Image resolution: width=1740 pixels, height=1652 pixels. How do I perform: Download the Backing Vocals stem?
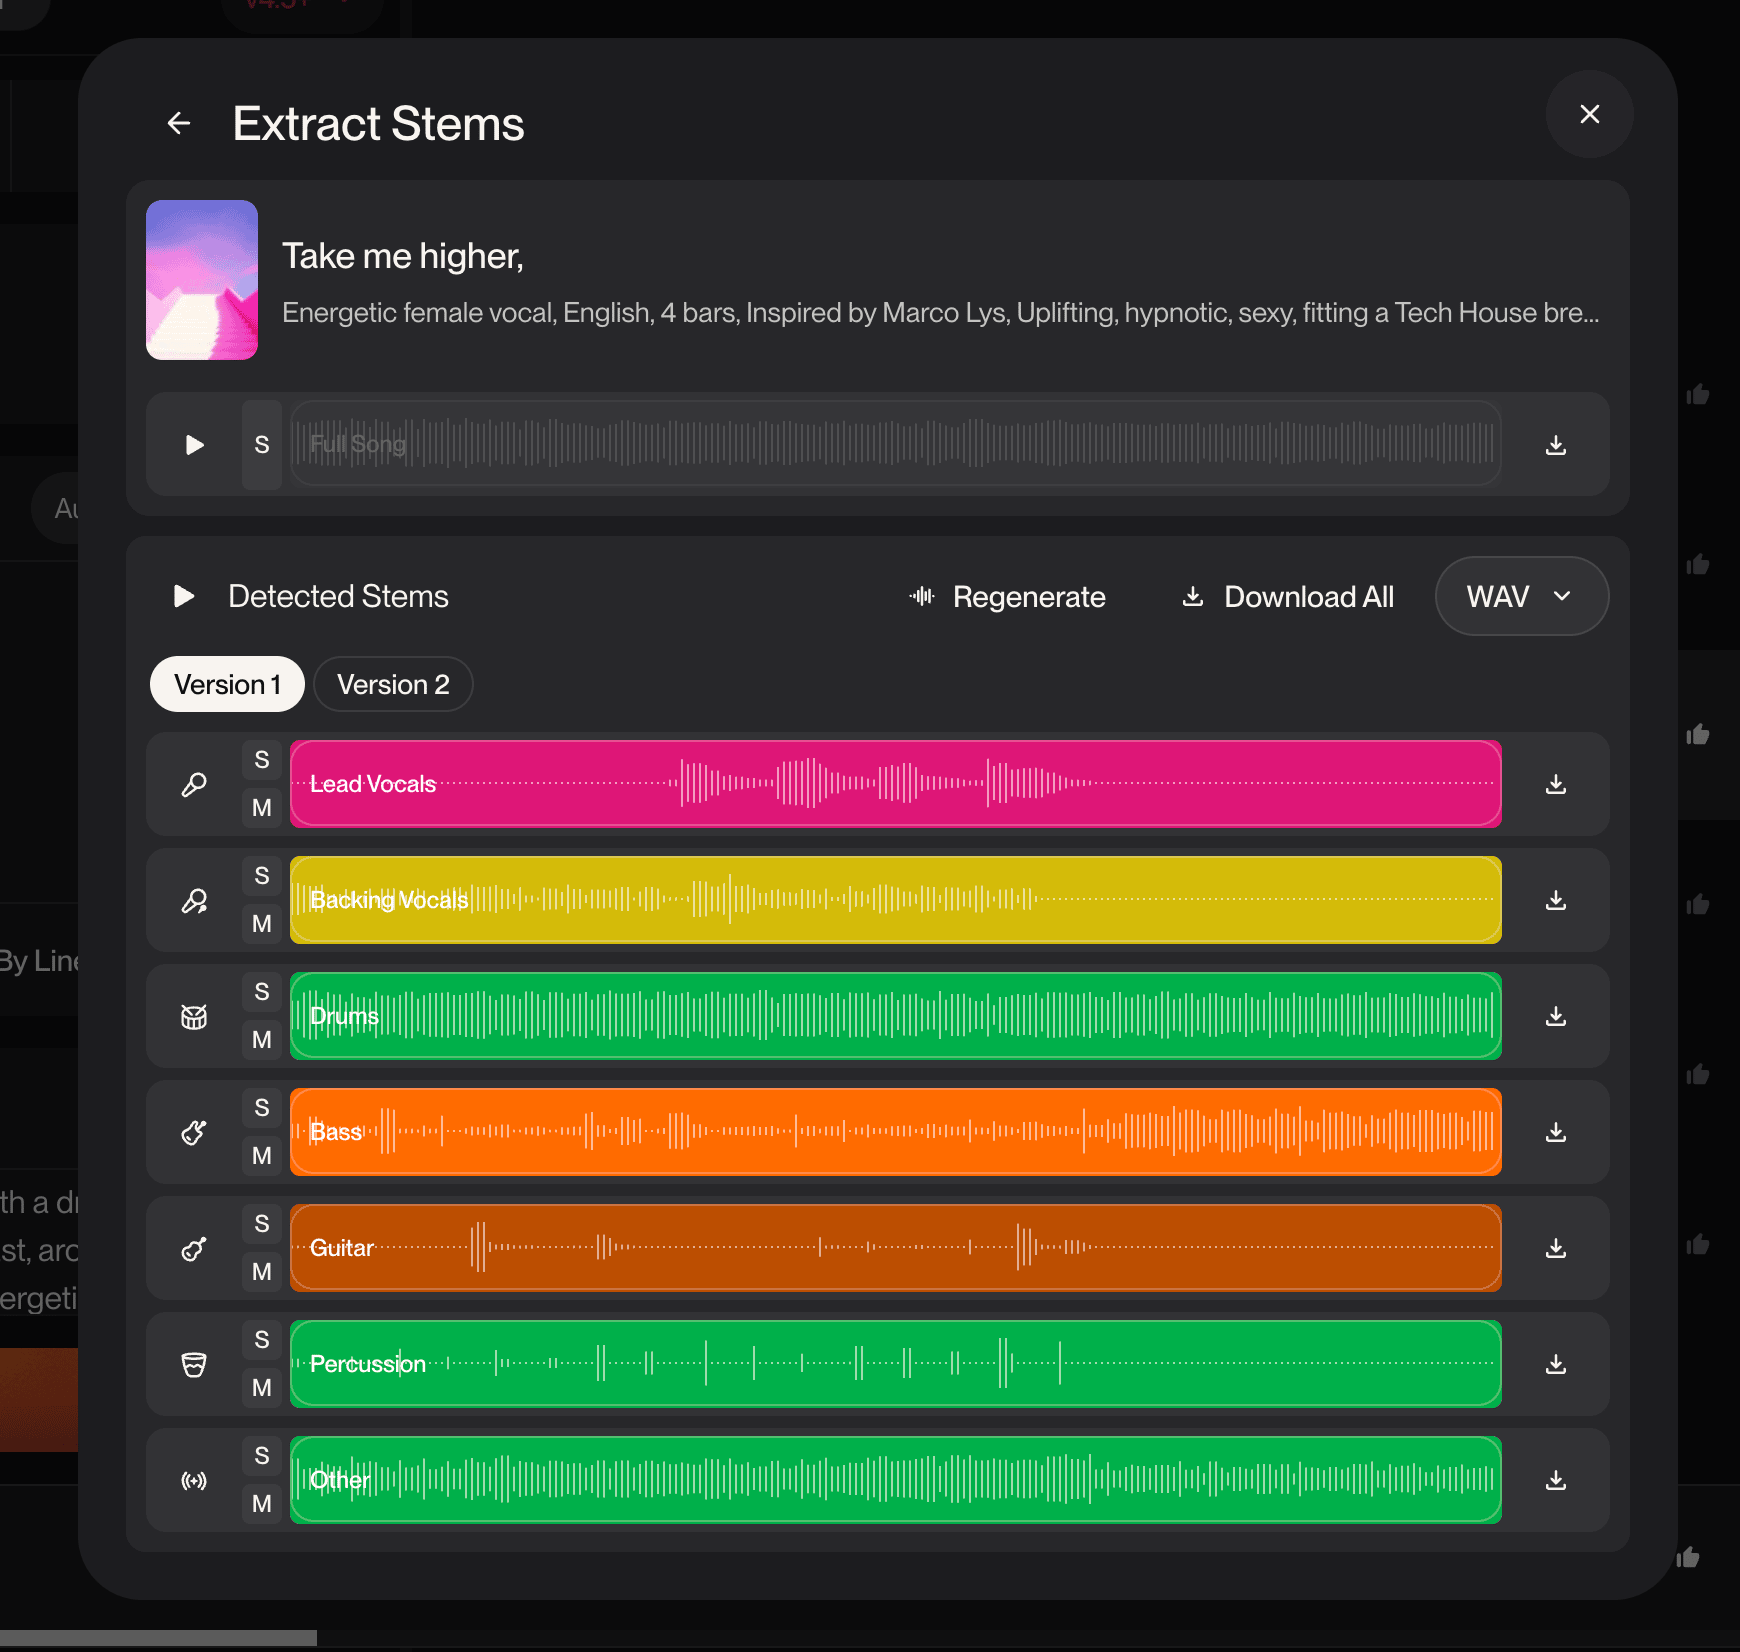[1555, 900]
